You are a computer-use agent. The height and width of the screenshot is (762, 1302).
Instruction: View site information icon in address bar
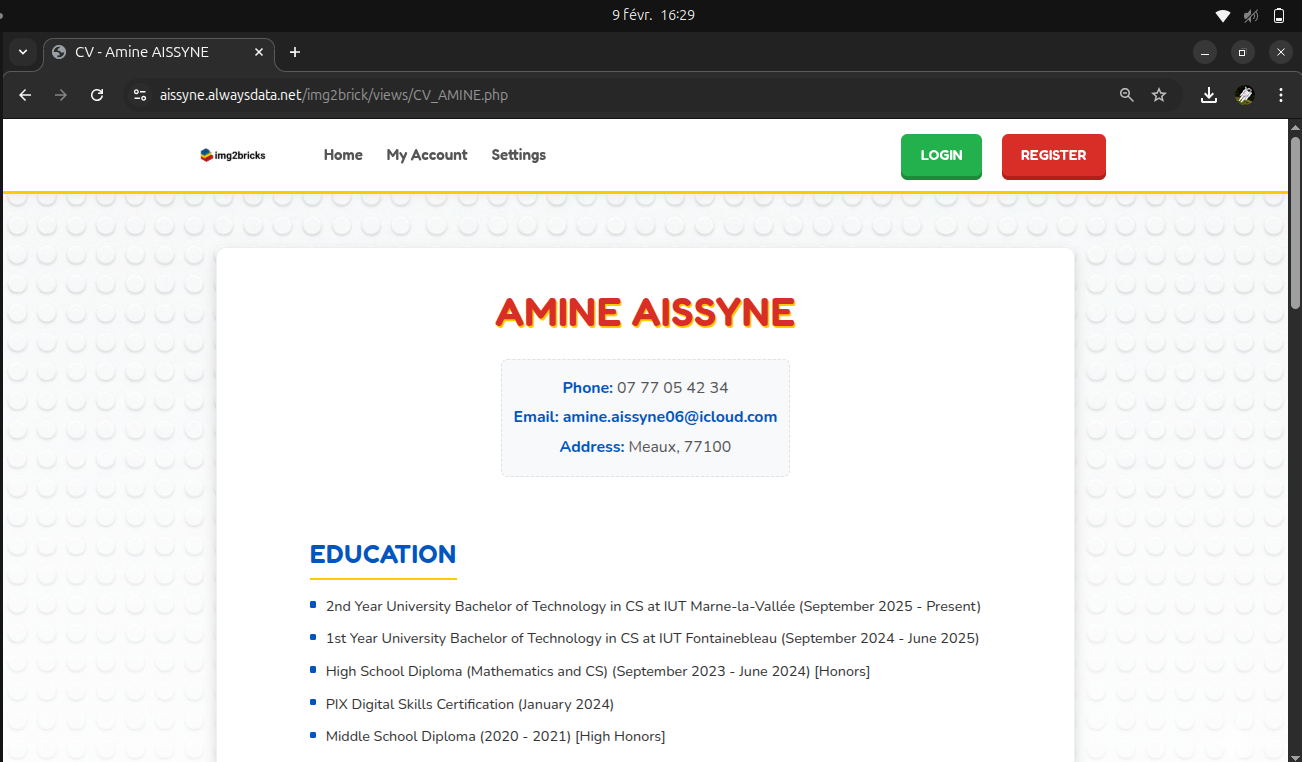[x=140, y=95]
